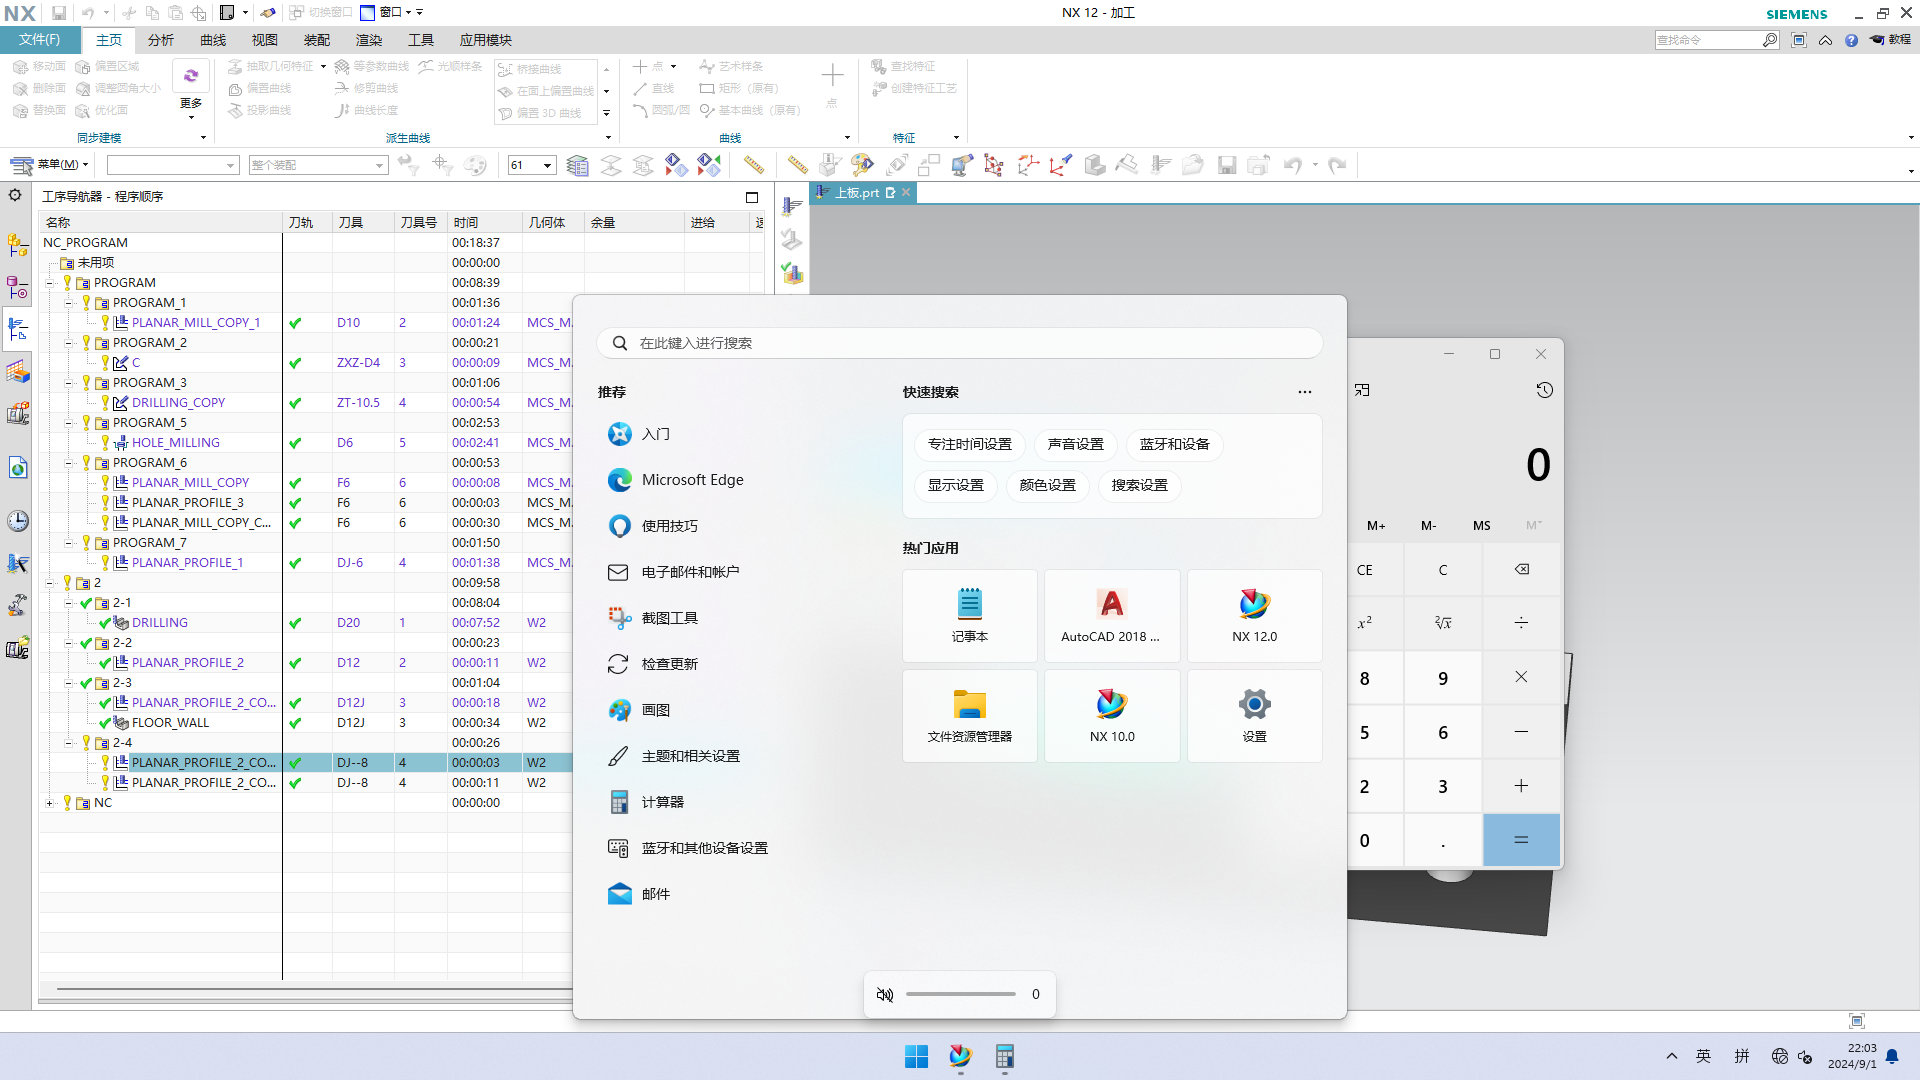1920x1080 pixels.
Task: Click the calculator equals button
Action: click(1521, 840)
